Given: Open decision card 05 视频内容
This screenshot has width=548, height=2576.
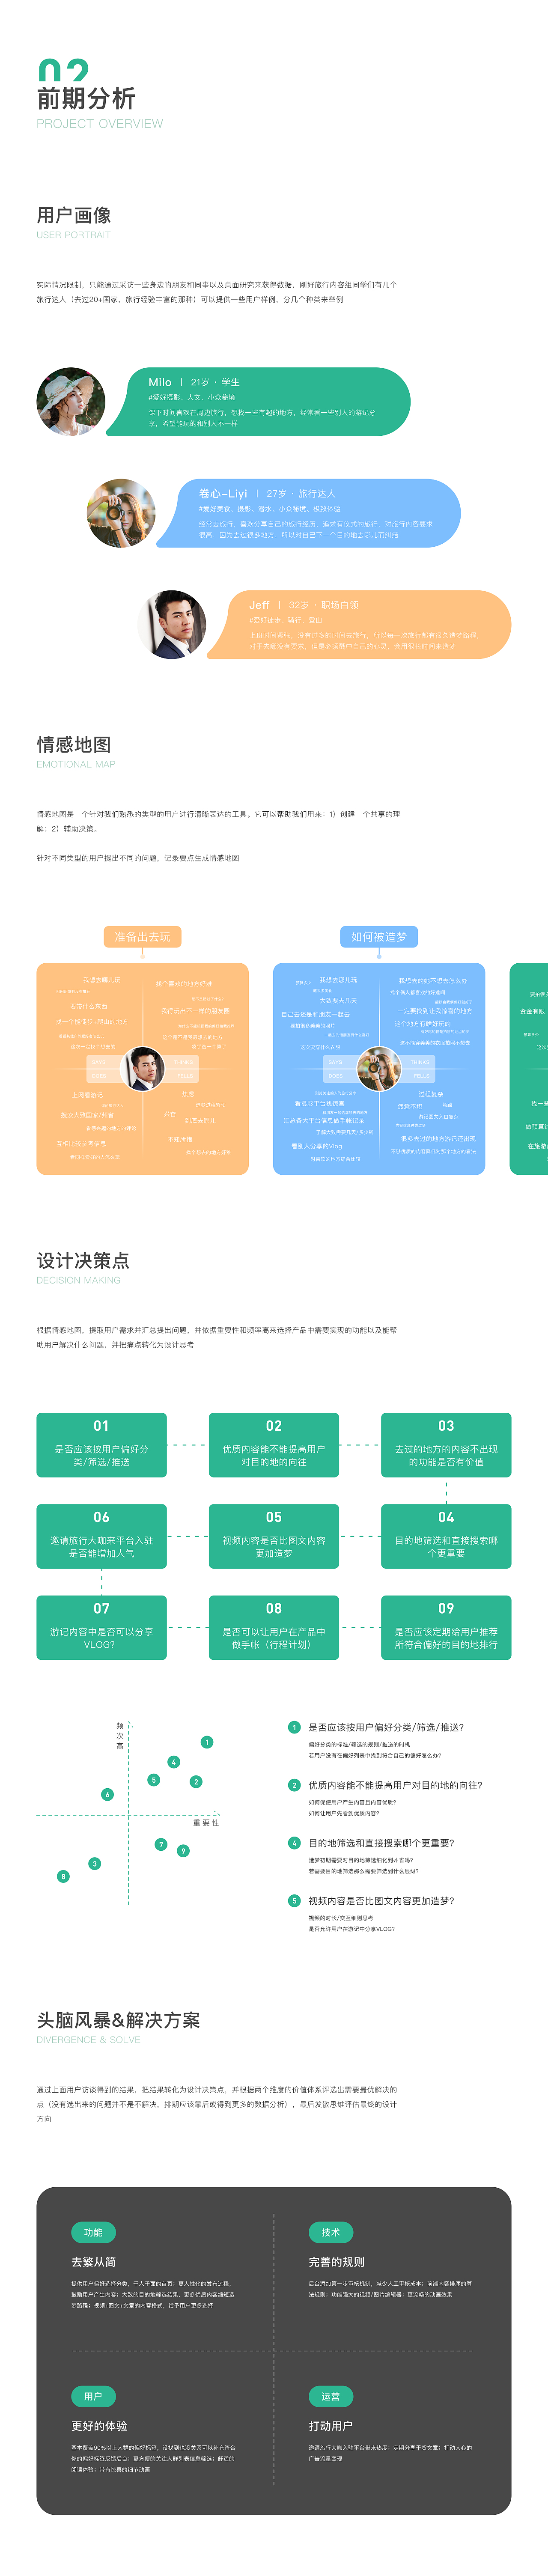Looking at the screenshot, I should click(x=274, y=1536).
